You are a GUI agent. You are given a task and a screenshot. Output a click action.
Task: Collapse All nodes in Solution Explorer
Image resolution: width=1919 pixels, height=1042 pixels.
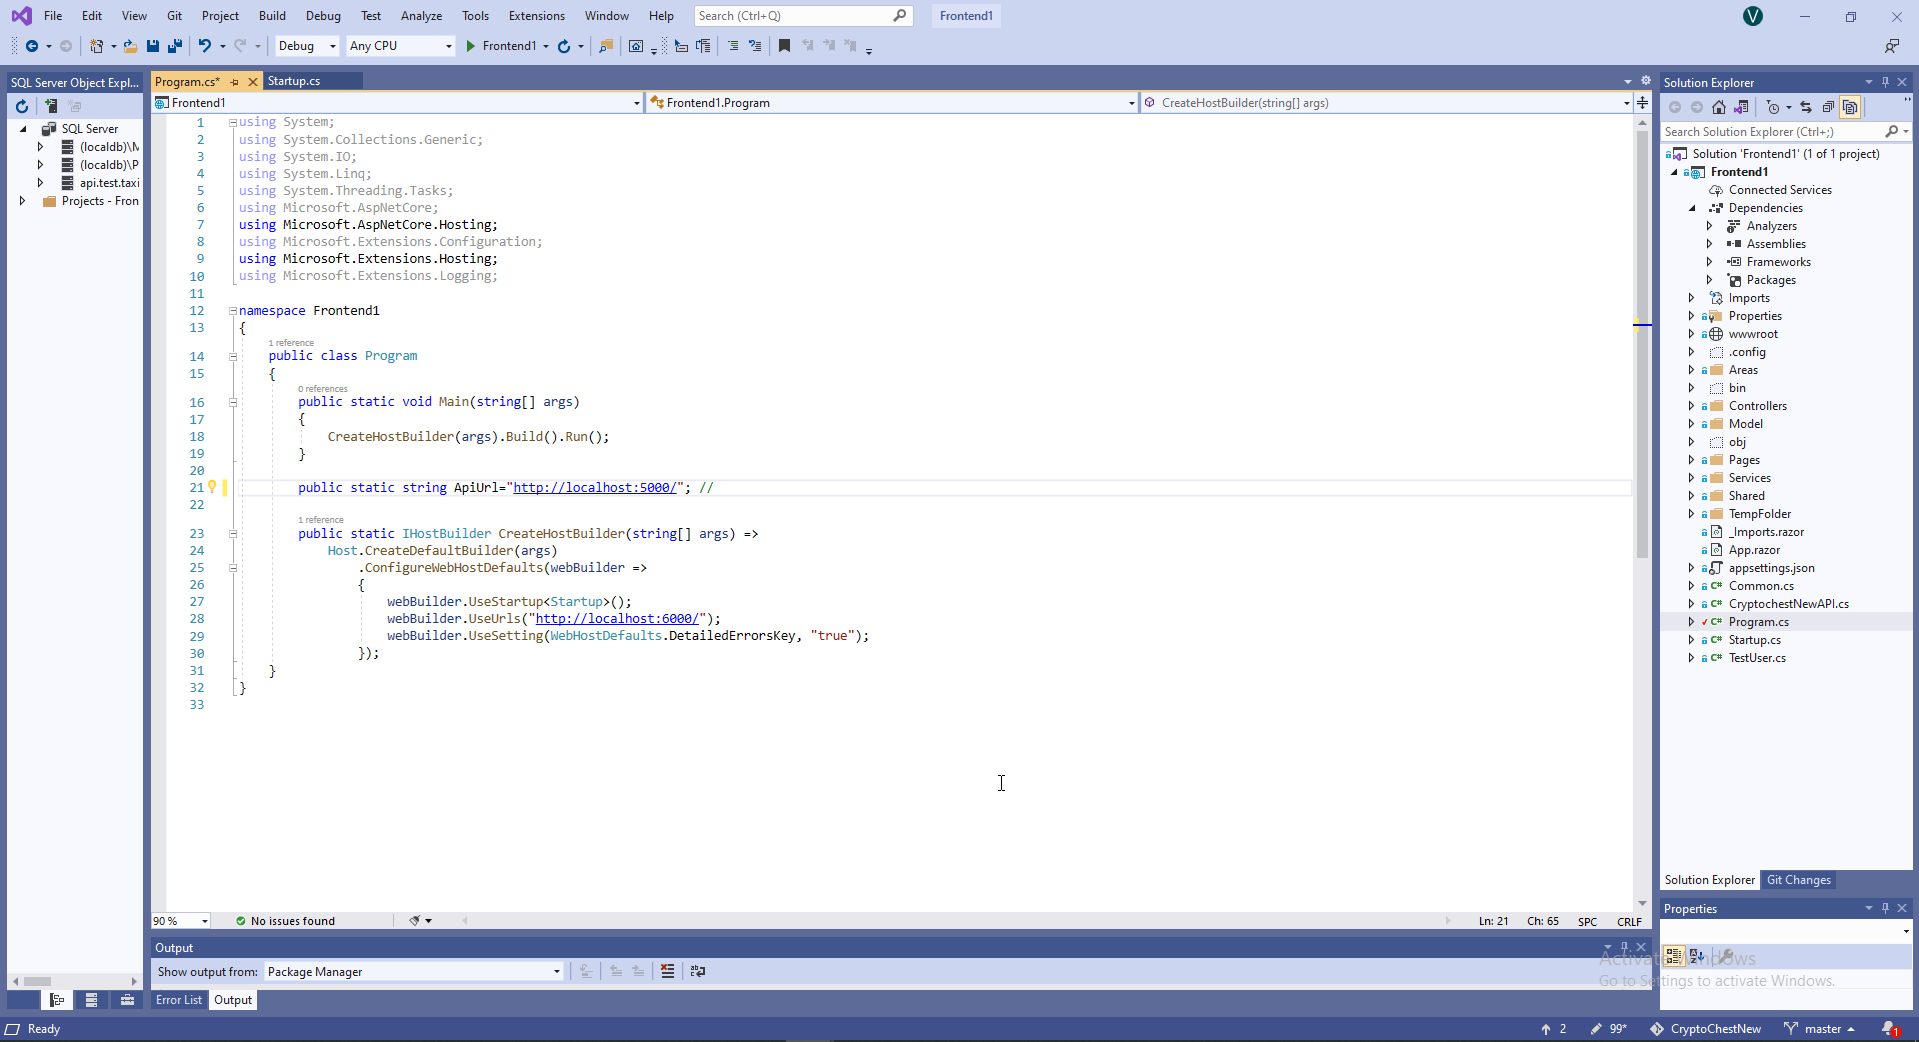(1828, 107)
